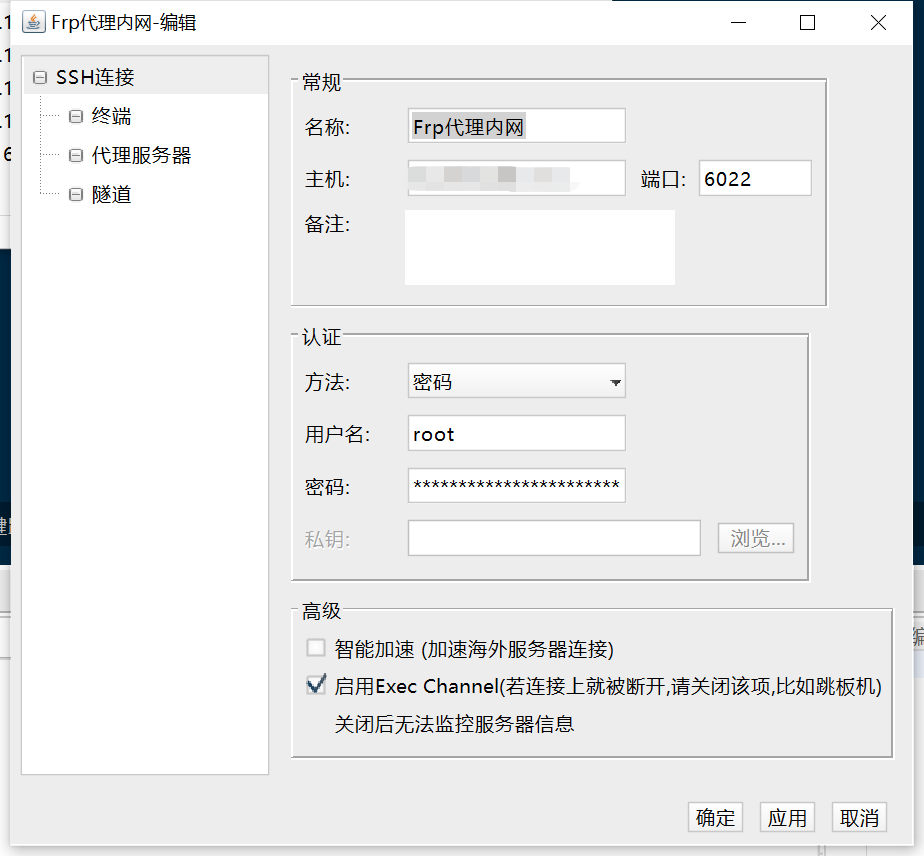This screenshot has height=856, width=924.
Task: Click the 备注 notes text area
Action: (540, 247)
